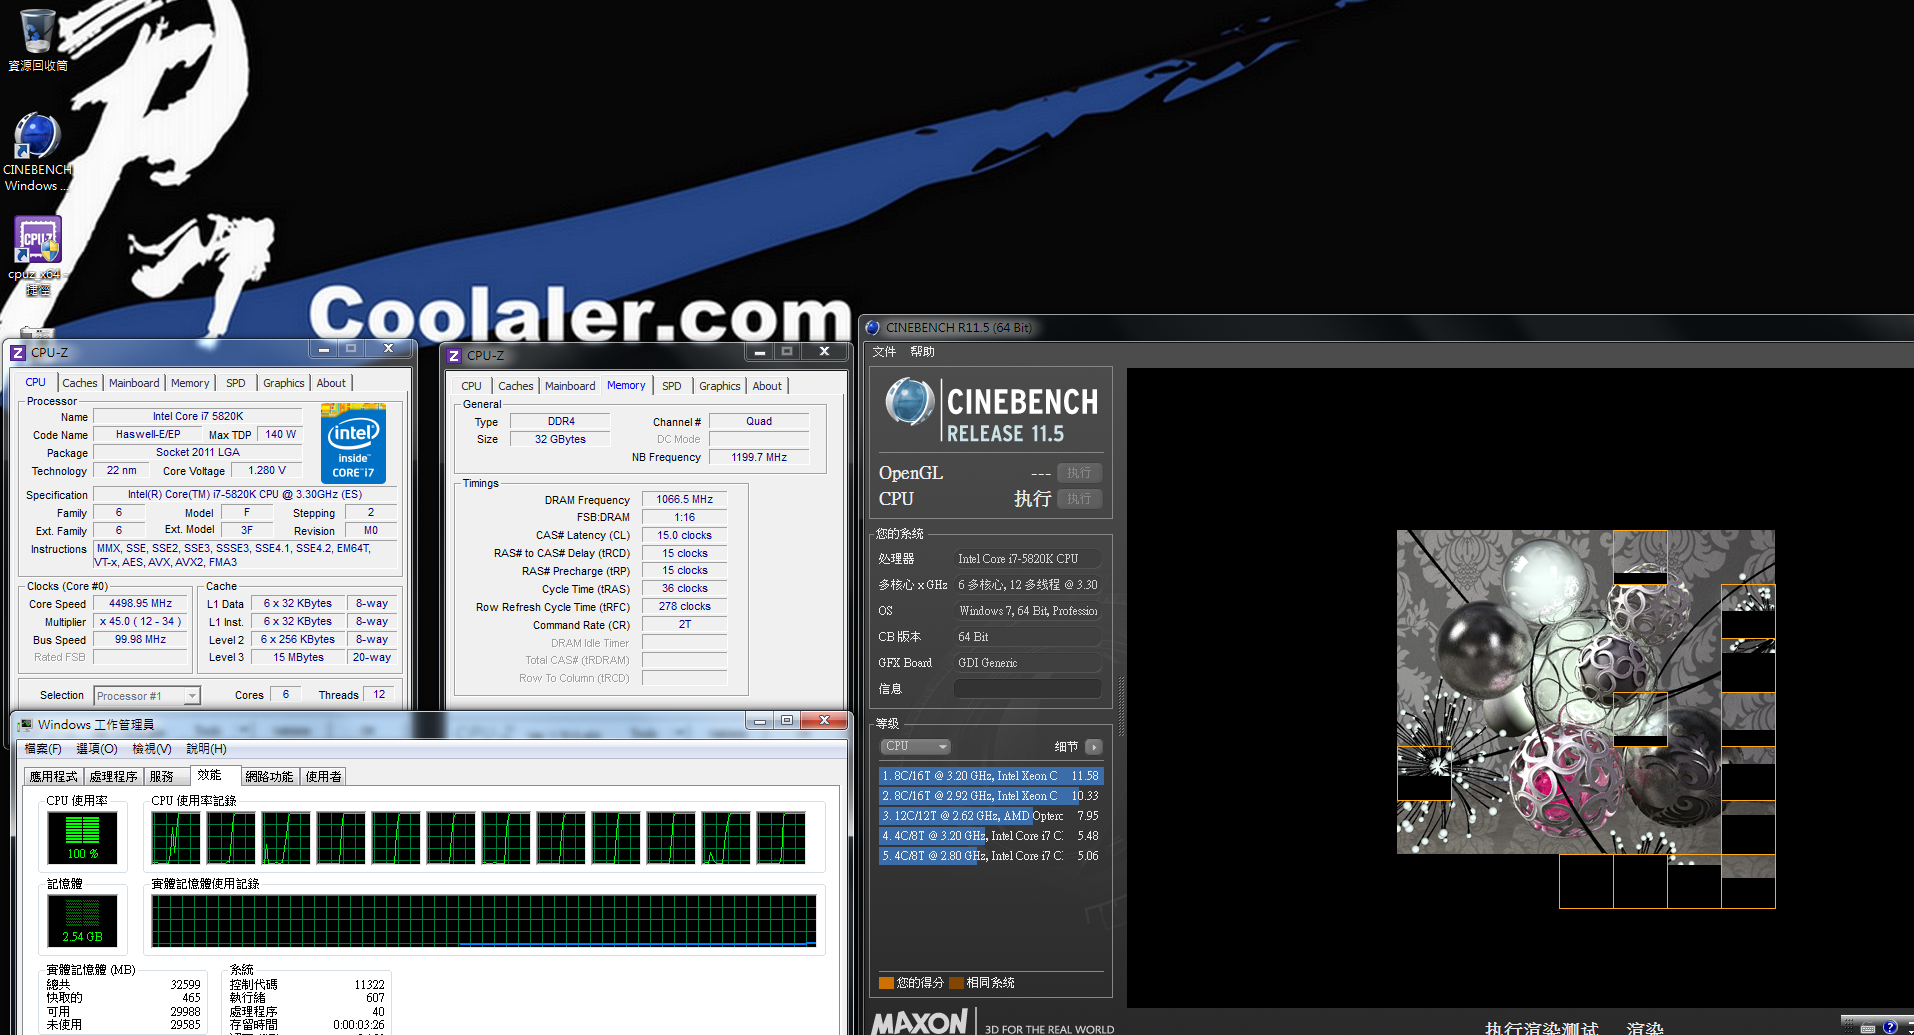
Task: Expand the Processor #1 selection dropdown
Action: click(x=147, y=696)
